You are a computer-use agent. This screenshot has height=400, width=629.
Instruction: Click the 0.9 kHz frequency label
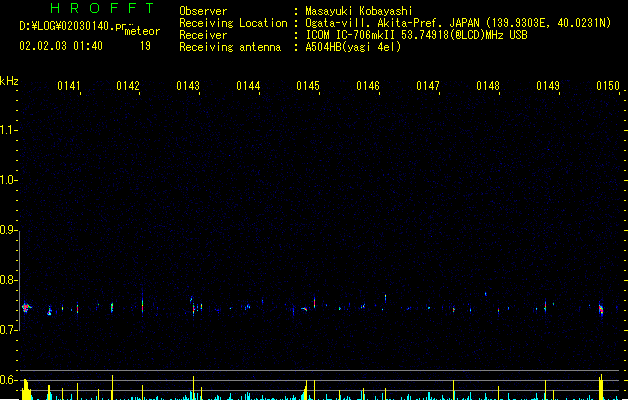point(8,230)
